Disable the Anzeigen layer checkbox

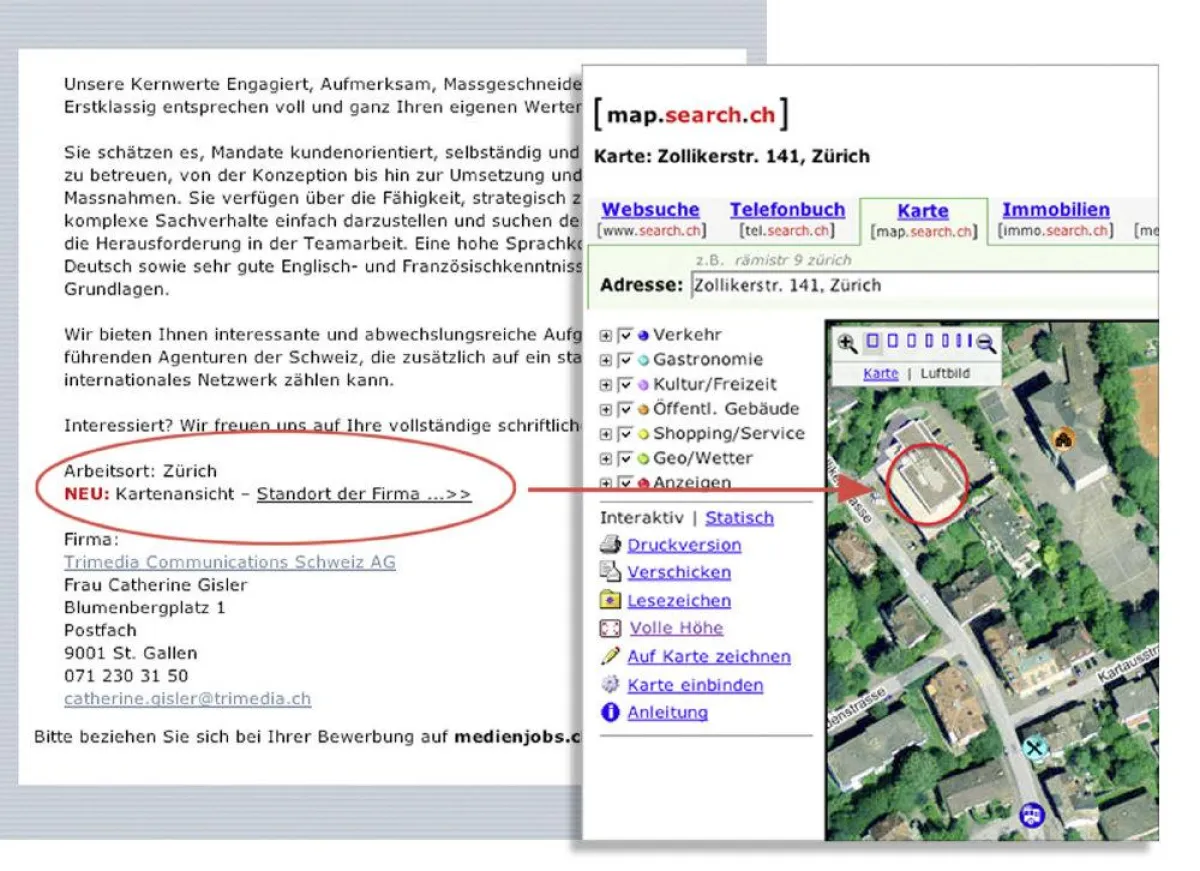point(624,483)
